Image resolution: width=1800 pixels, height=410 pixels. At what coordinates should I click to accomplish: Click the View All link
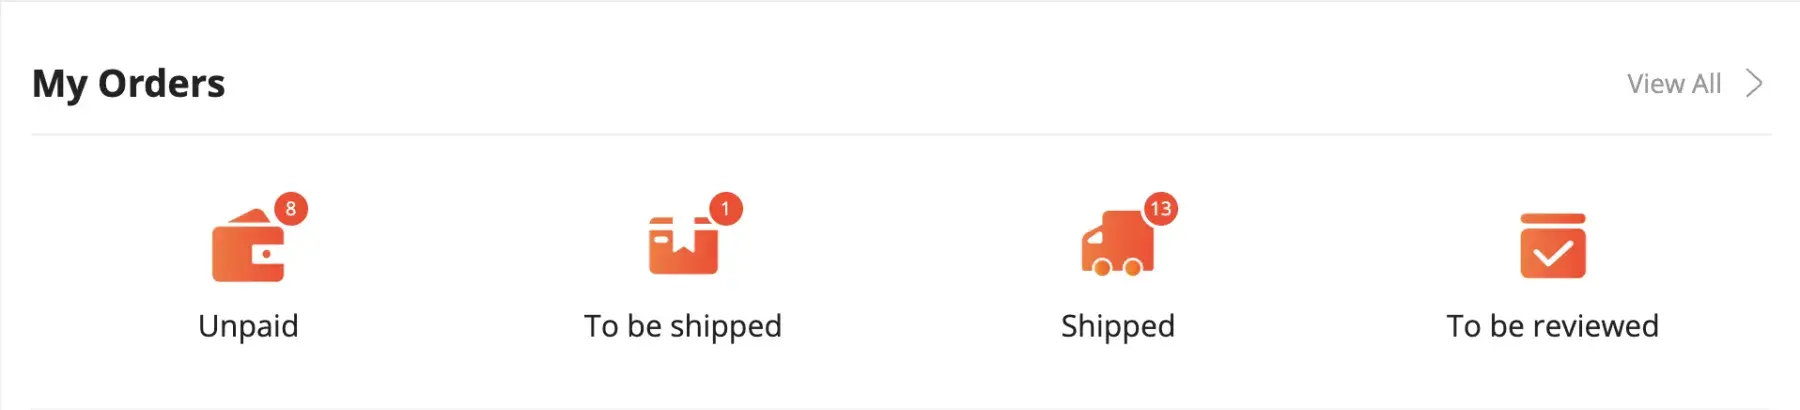pos(1674,84)
